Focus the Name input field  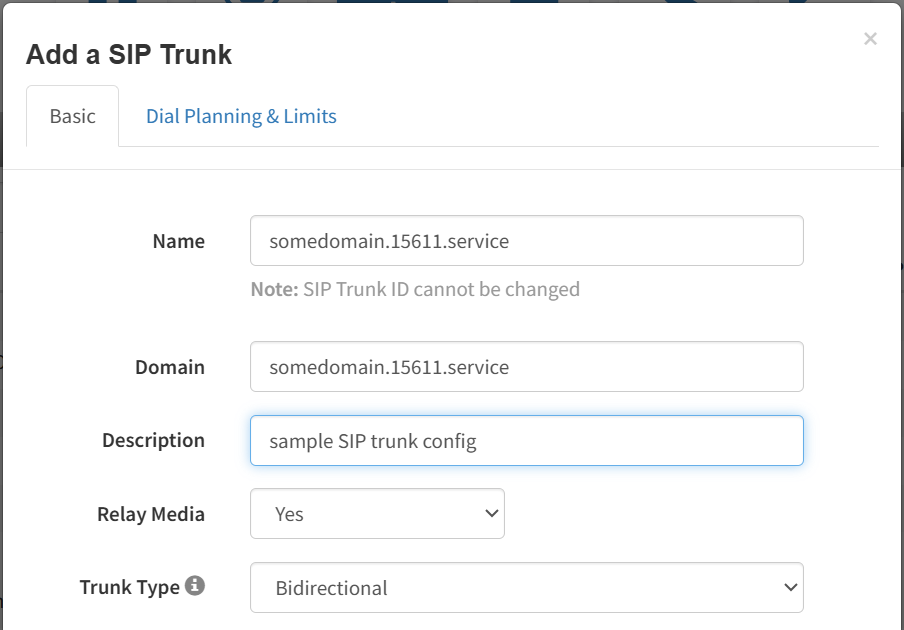coord(526,241)
